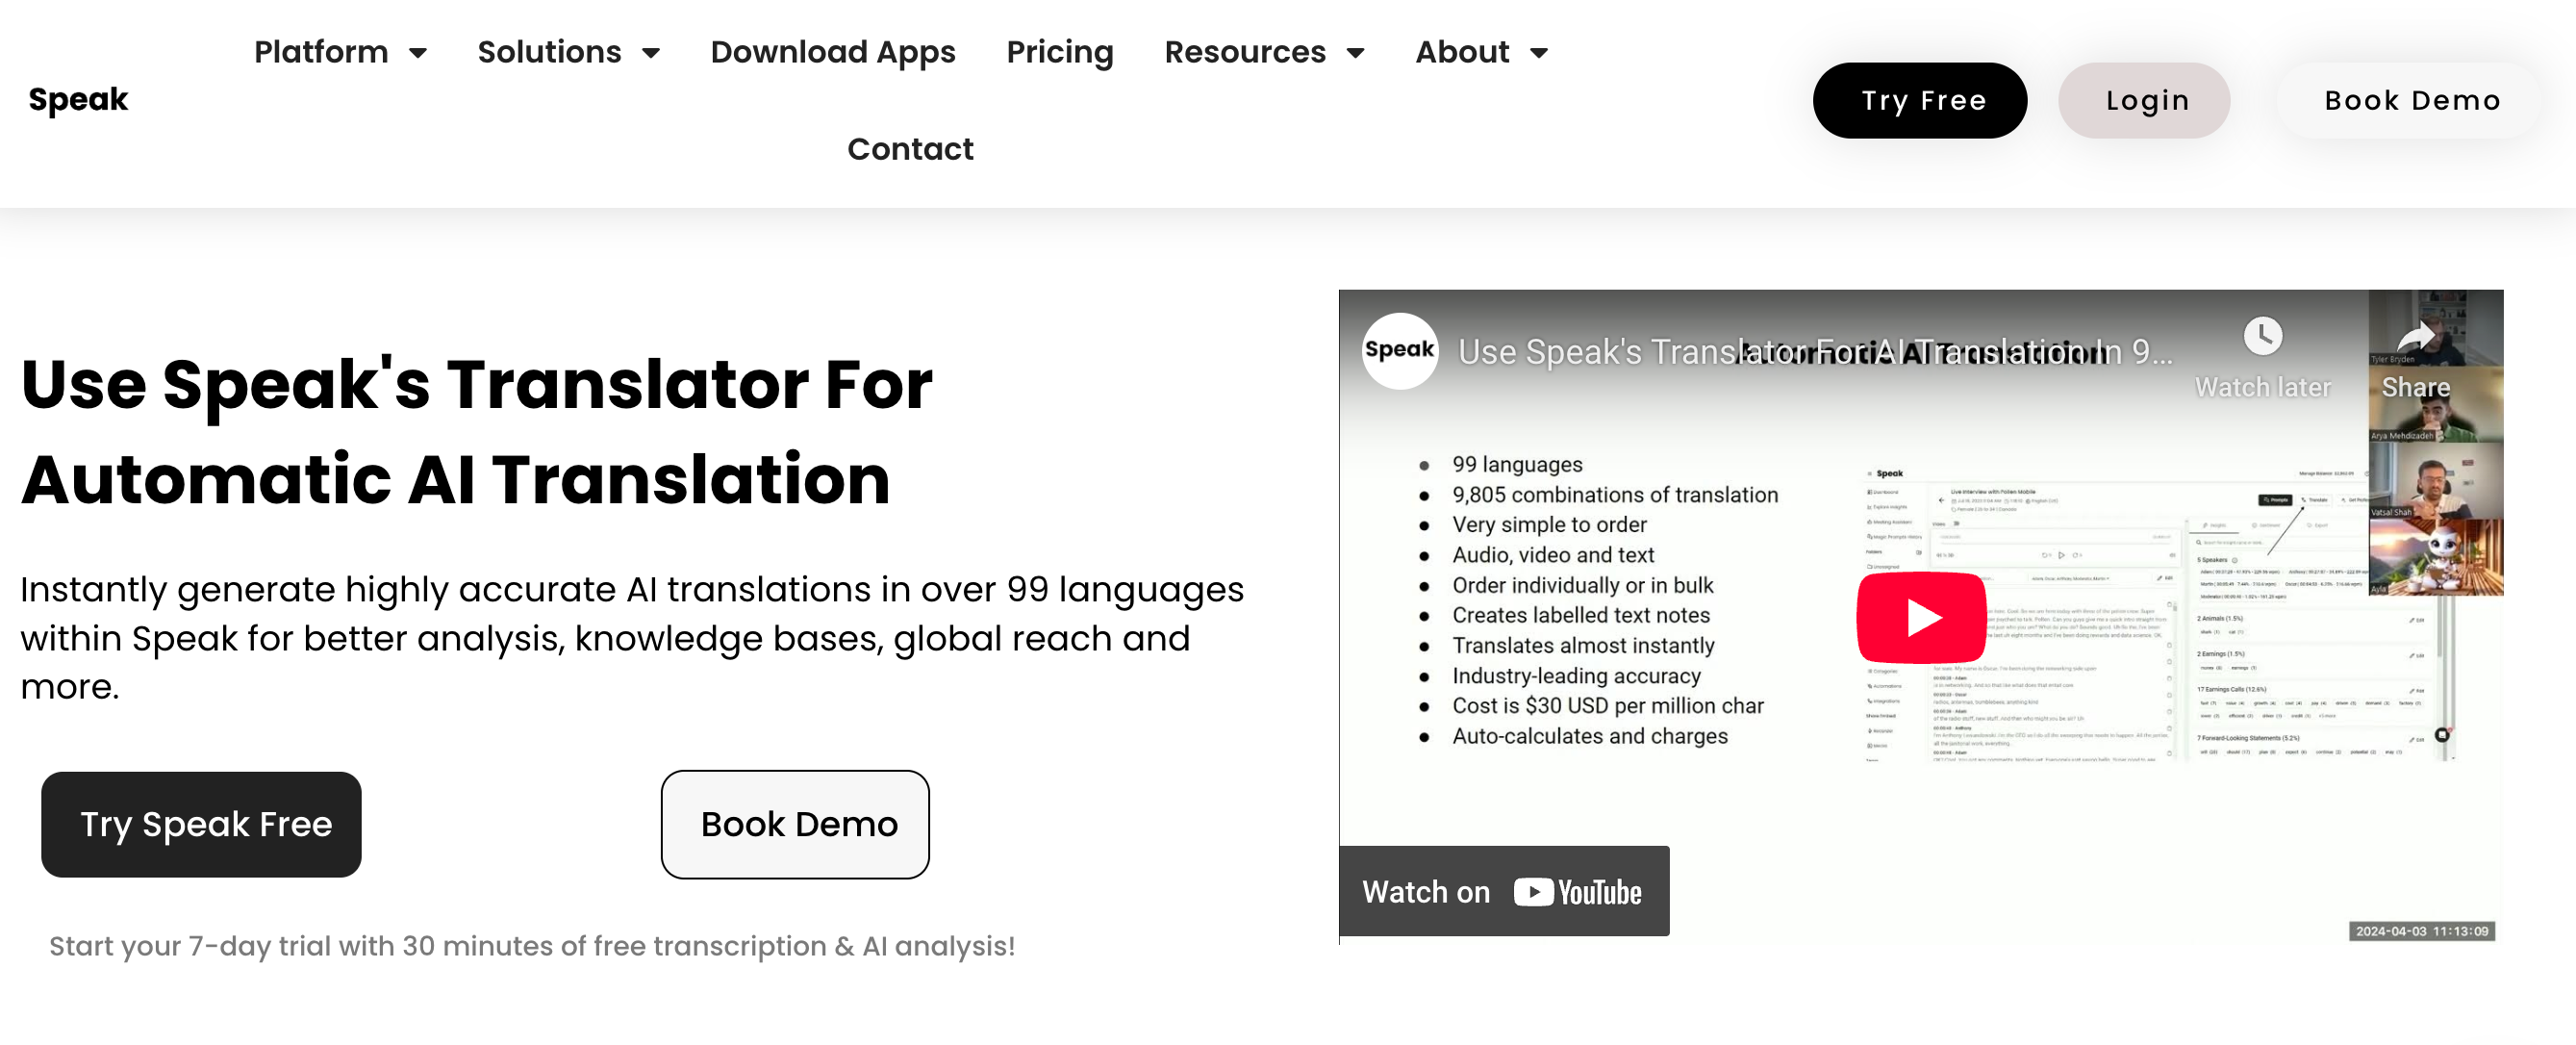Click the Watch later clock icon
2576x1045 pixels.
click(x=2262, y=337)
